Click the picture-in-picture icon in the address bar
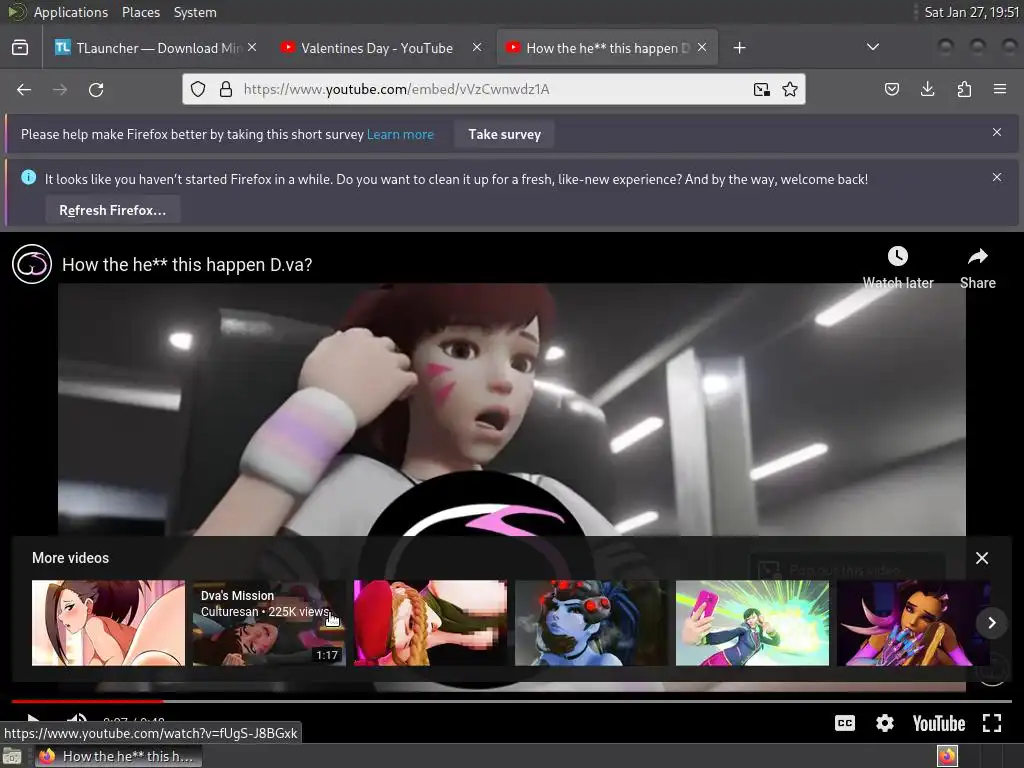 (761, 89)
